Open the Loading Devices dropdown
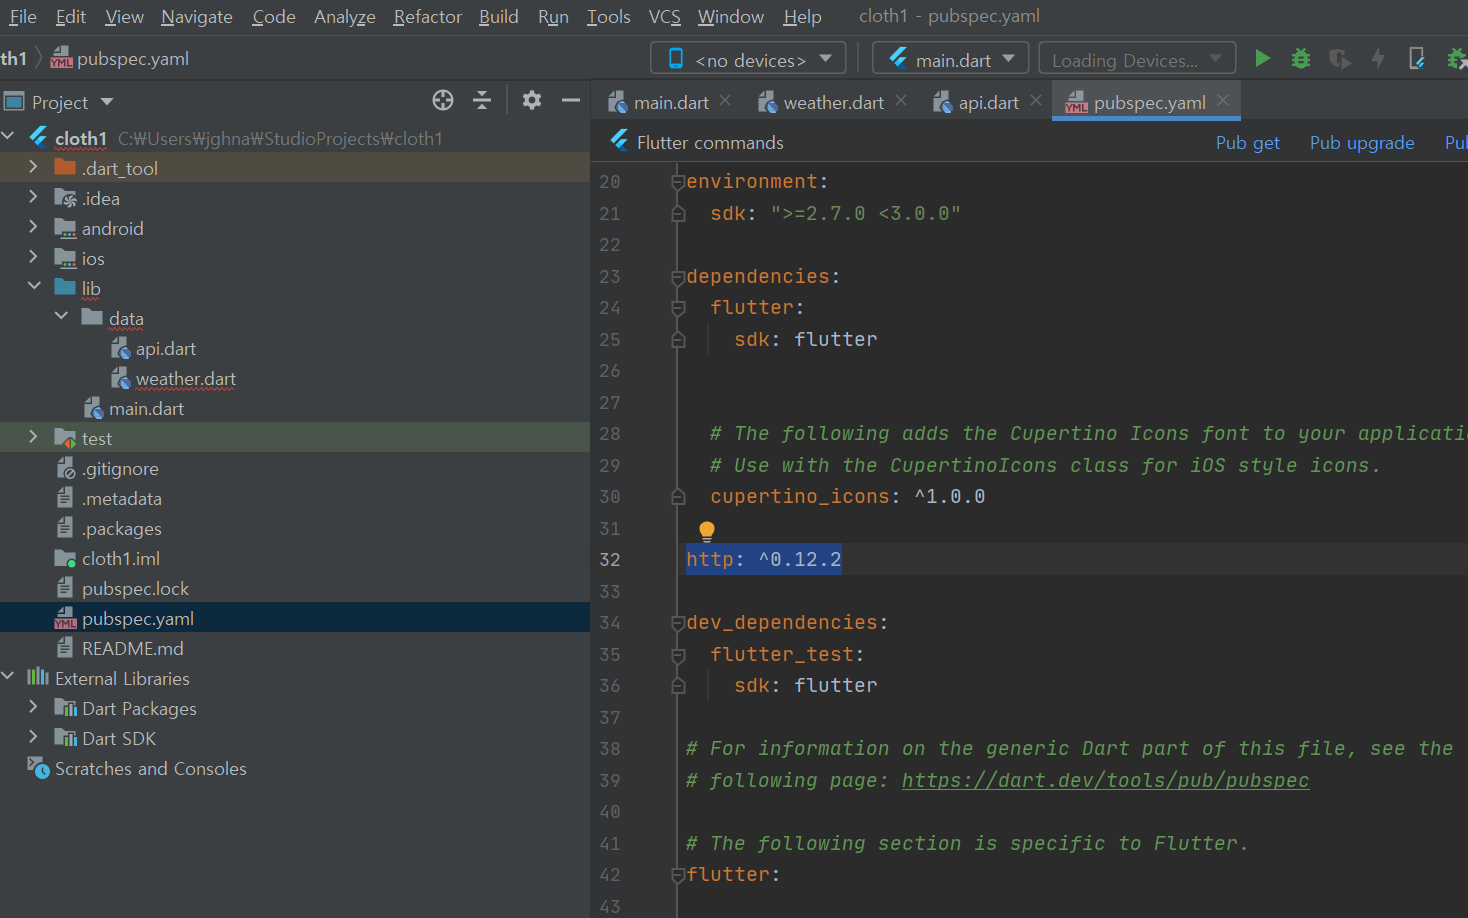This screenshot has width=1468, height=918. 1137,59
